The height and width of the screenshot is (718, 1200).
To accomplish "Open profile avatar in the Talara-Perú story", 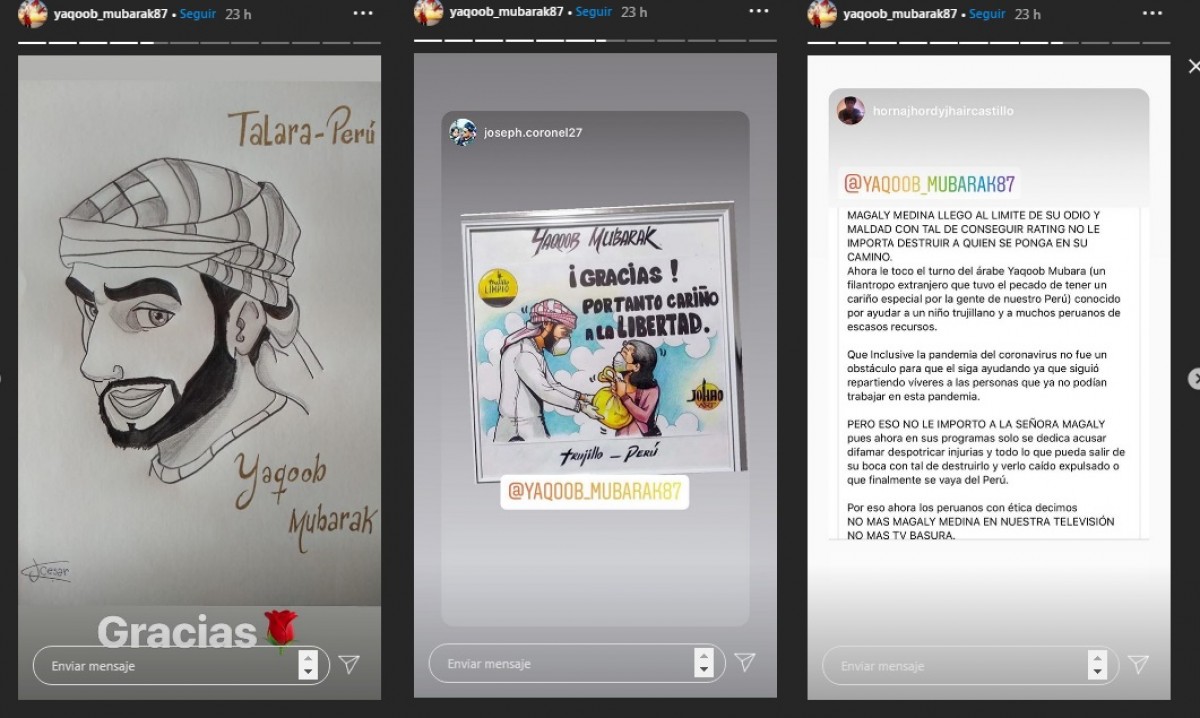I will click(x=32, y=14).
